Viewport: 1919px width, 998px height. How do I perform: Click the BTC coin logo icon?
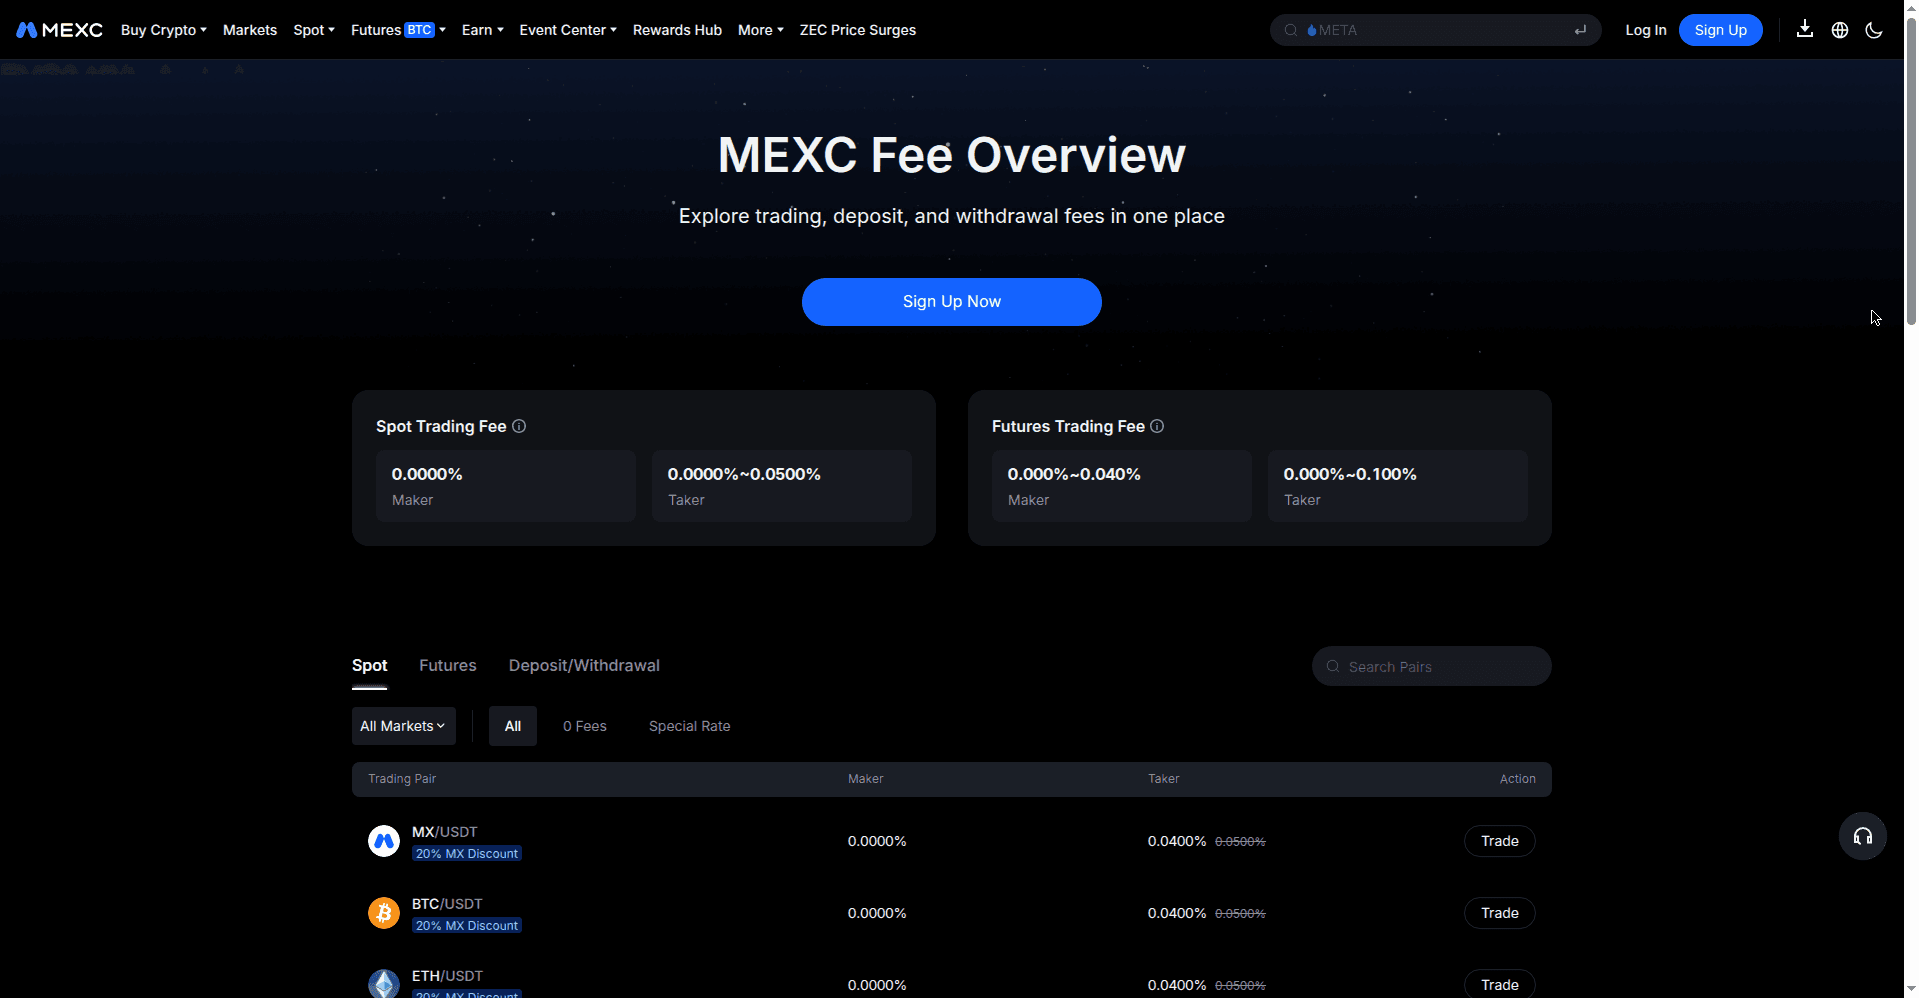pos(384,913)
